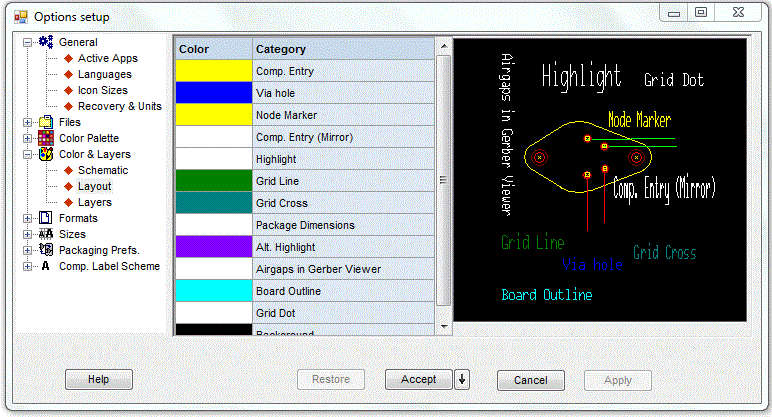Click the Category column header
Viewport: 772px width, 417px height.
pos(344,49)
